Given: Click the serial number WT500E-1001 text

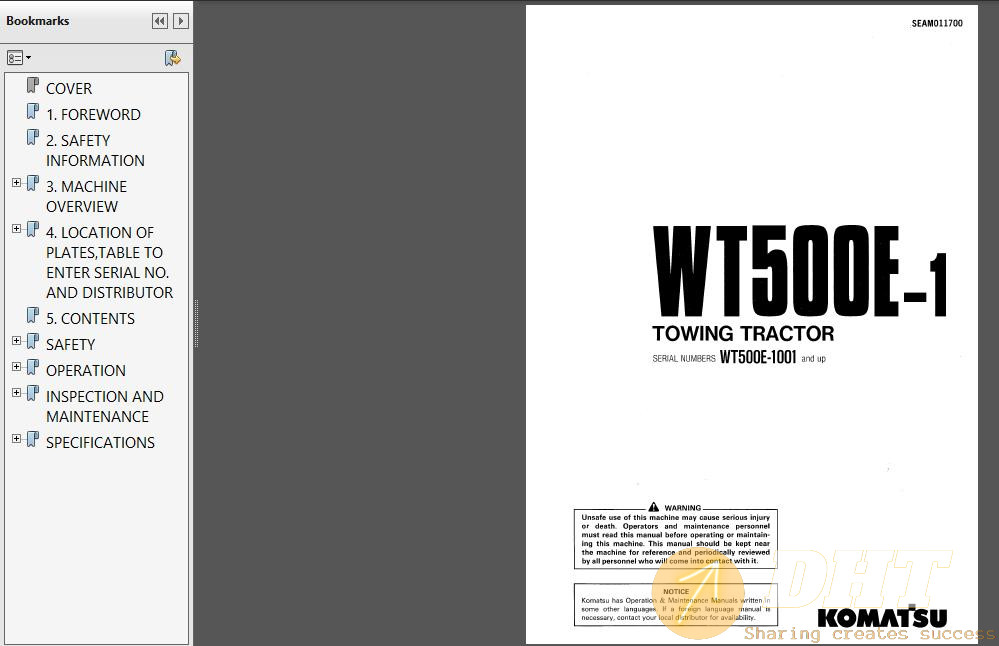Looking at the screenshot, I should click(758, 357).
